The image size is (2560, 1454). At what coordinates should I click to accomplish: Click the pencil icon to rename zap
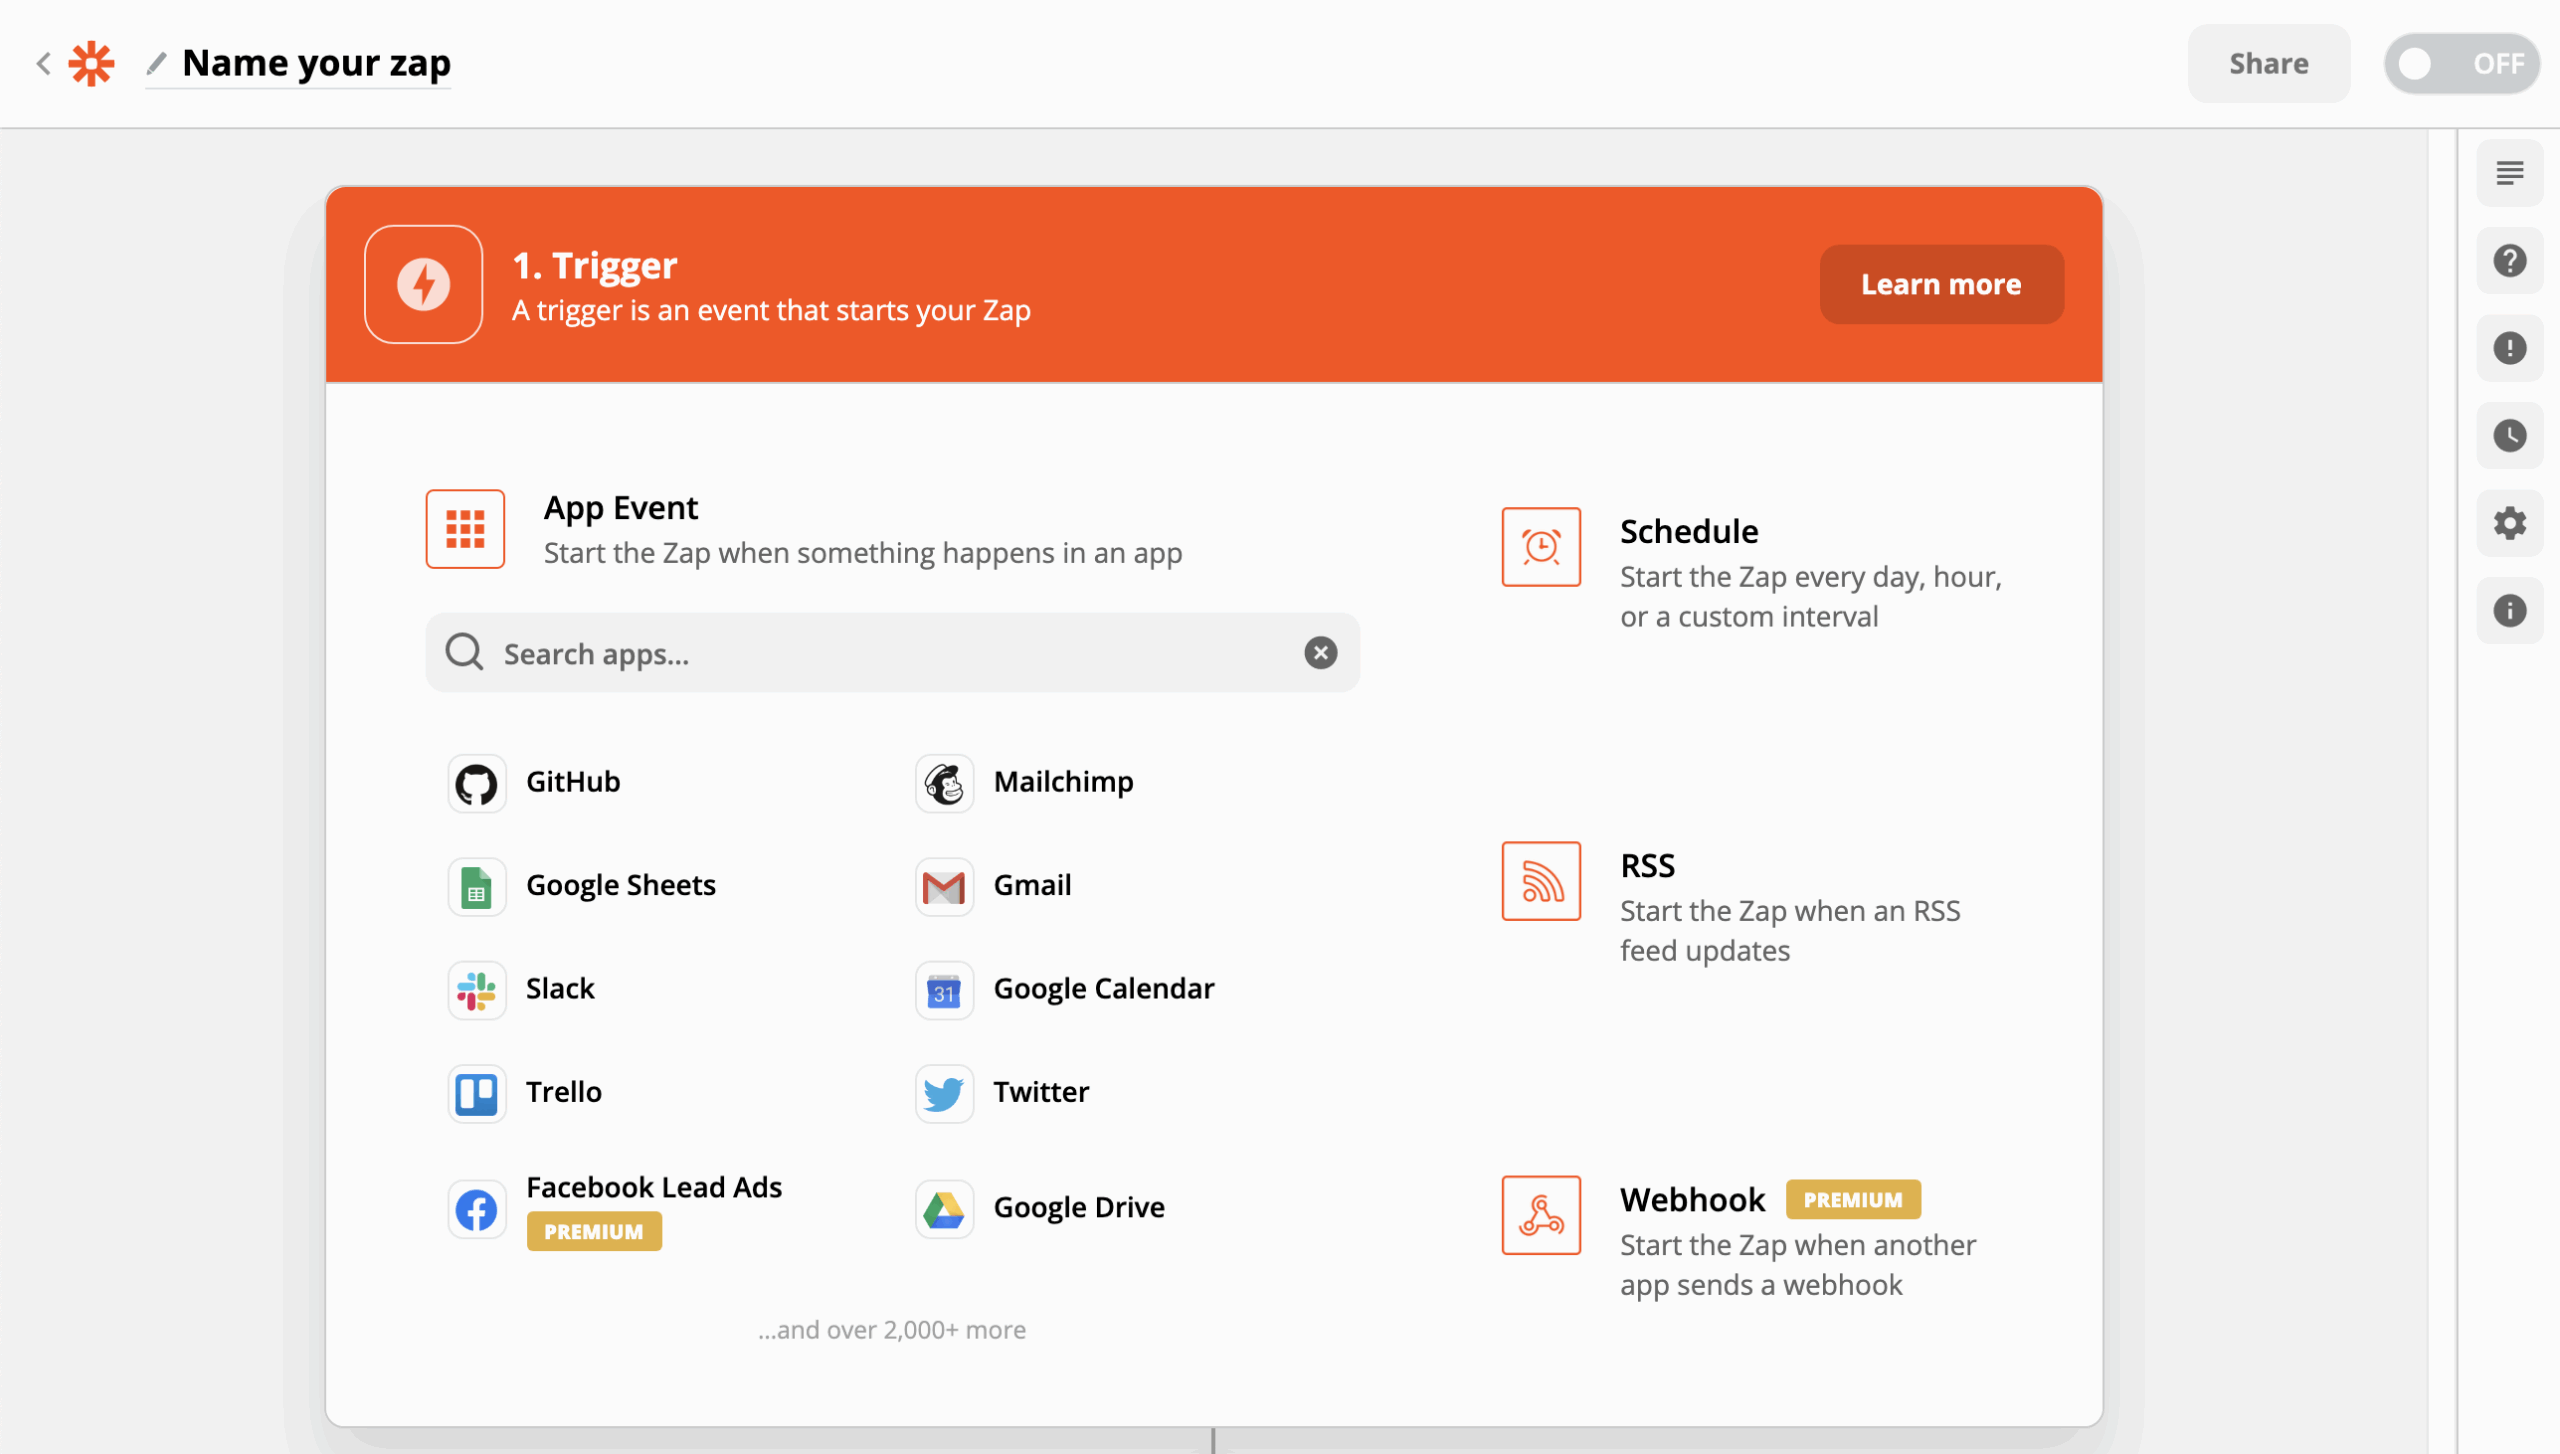pos(157,63)
